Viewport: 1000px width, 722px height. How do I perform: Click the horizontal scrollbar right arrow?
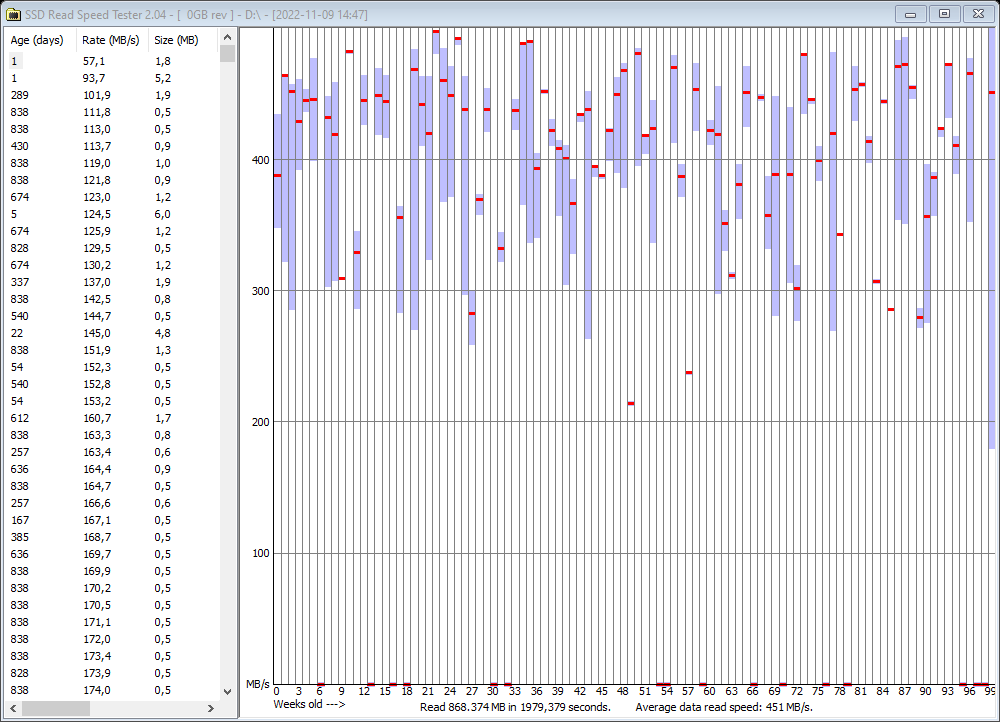(211, 708)
